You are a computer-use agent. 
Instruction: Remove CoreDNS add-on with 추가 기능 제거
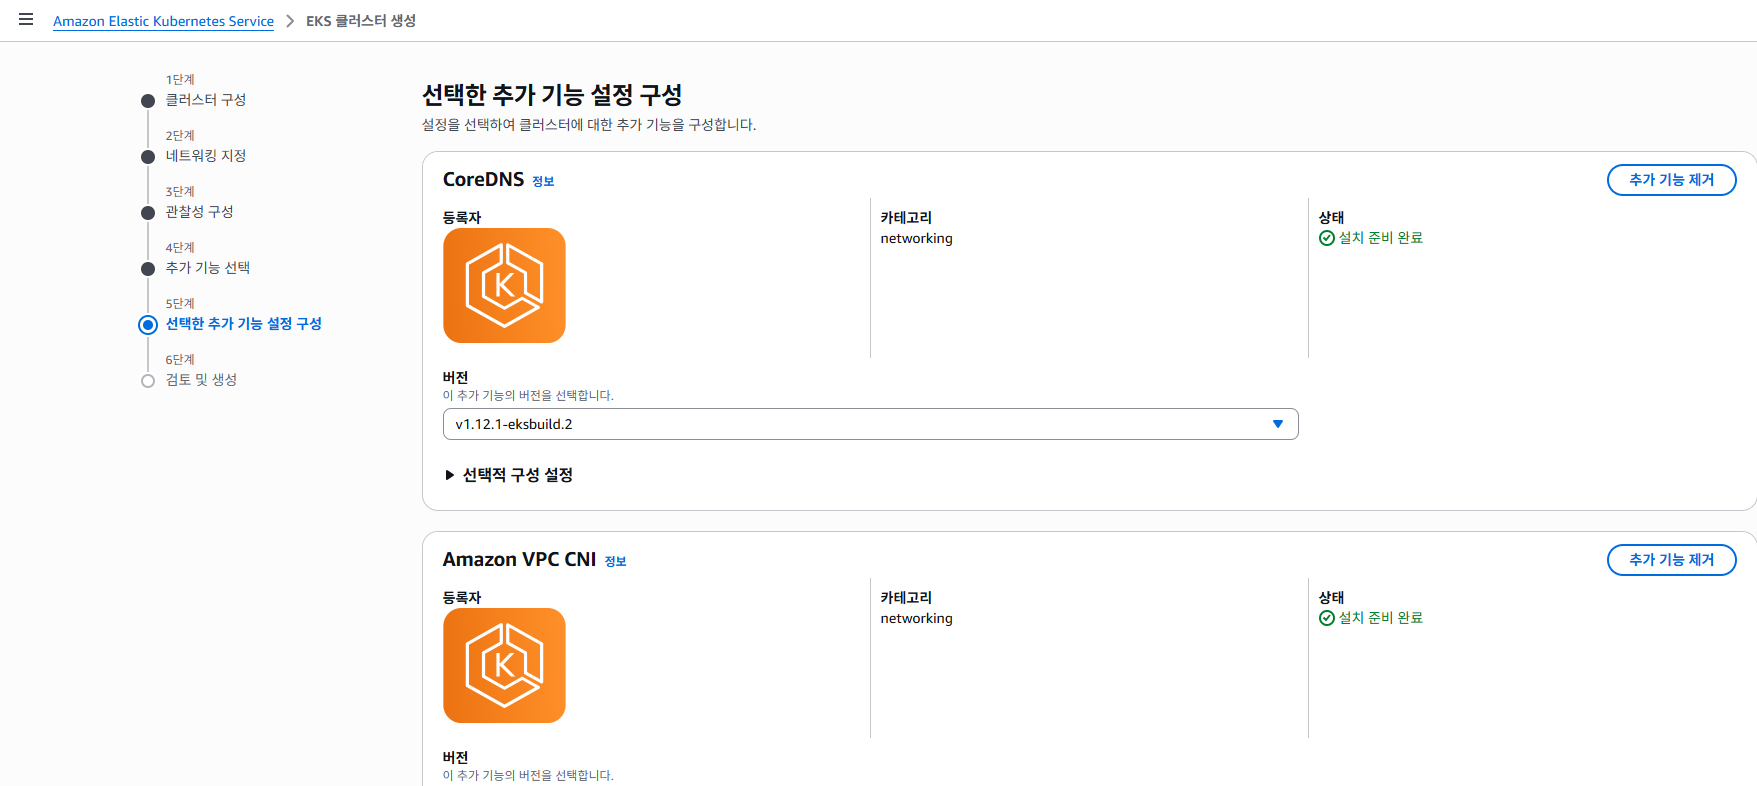(1671, 180)
